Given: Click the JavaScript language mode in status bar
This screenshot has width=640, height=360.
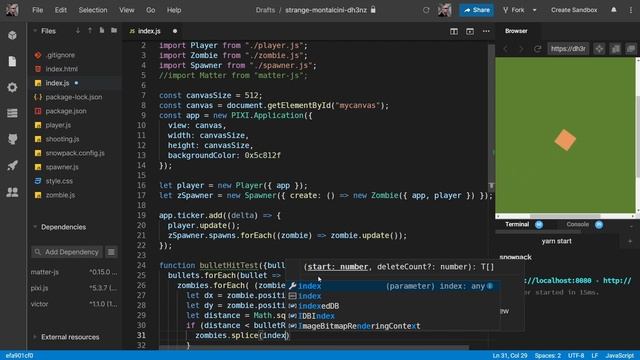Looking at the screenshot, I should click(x=619, y=356).
